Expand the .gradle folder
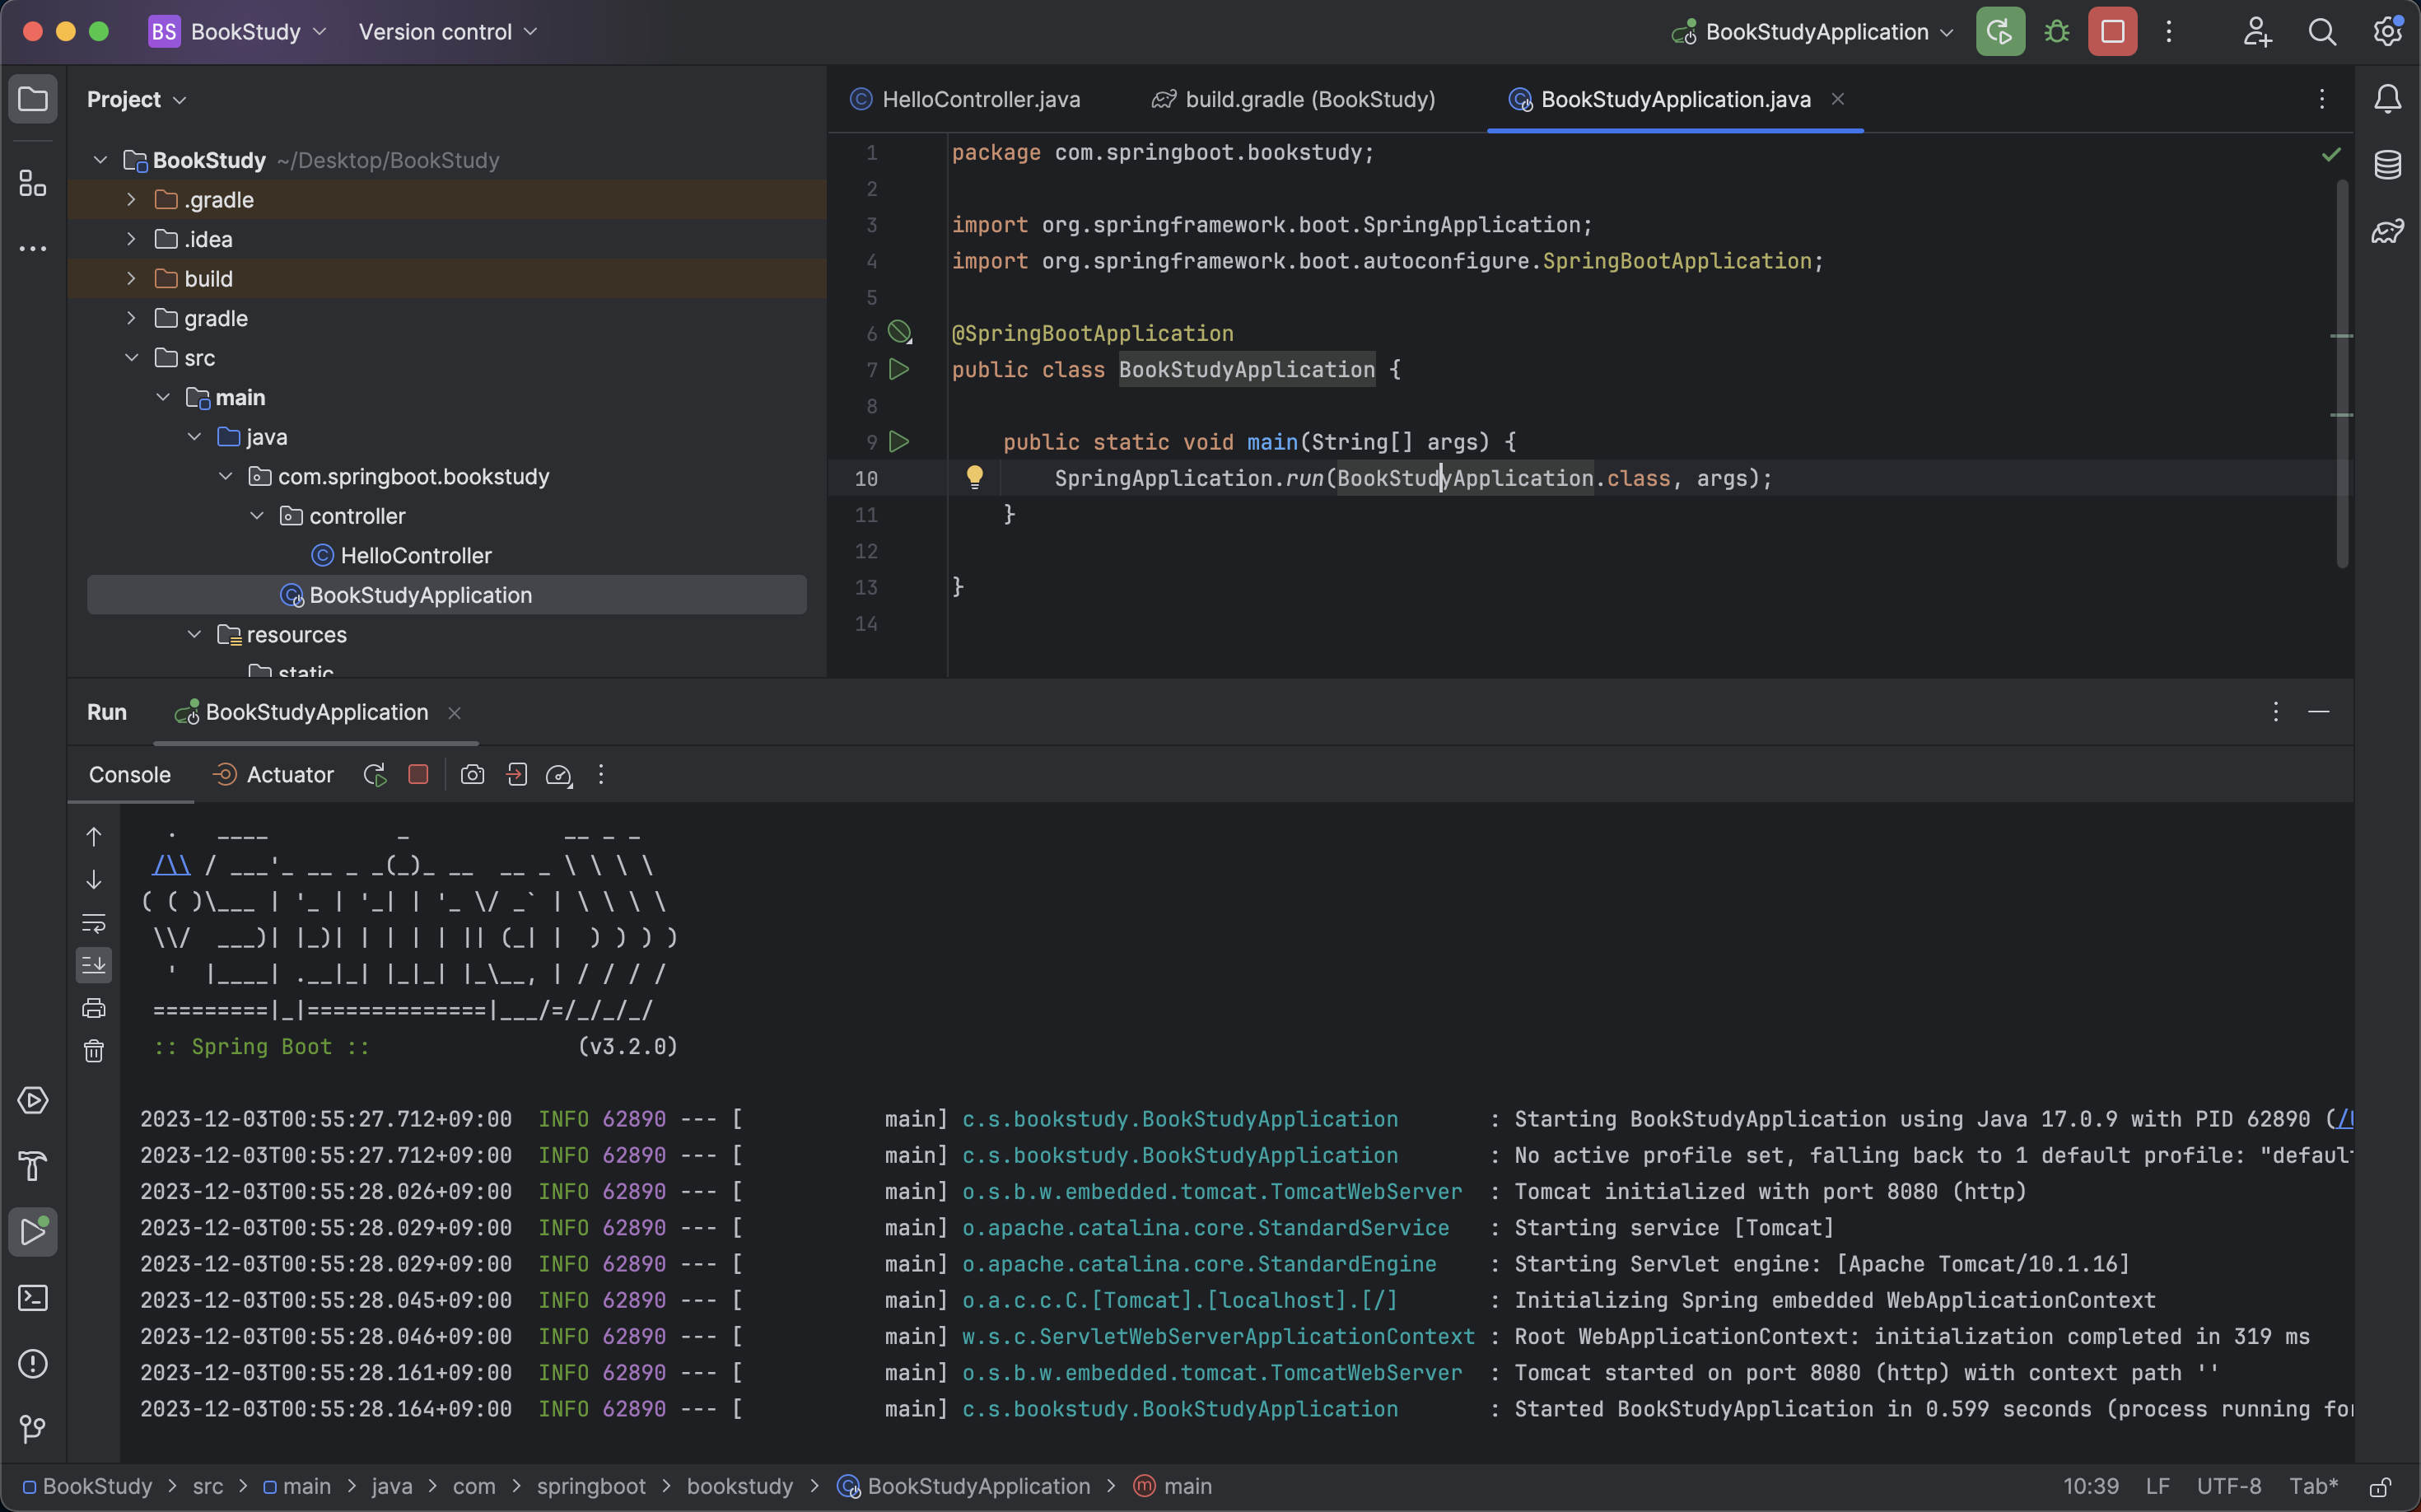 coord(131,200)
